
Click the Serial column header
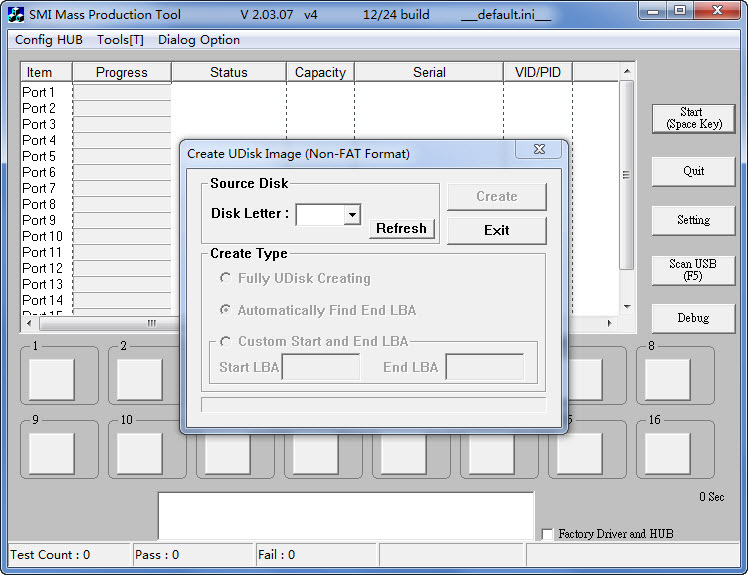tap(429, 73)
